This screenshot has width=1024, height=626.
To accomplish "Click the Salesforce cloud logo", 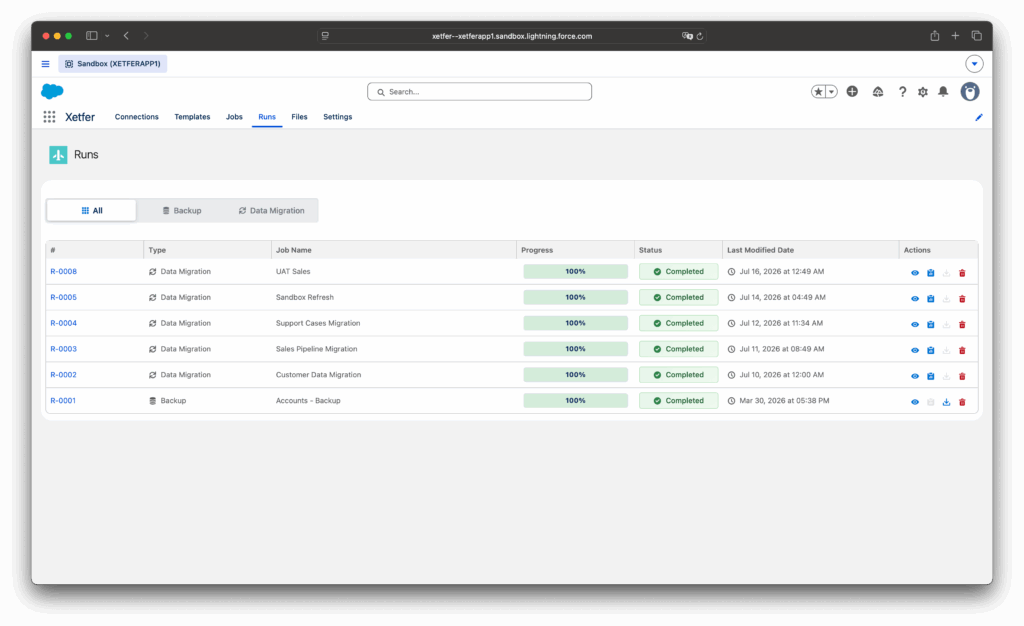I will point(52,91).
